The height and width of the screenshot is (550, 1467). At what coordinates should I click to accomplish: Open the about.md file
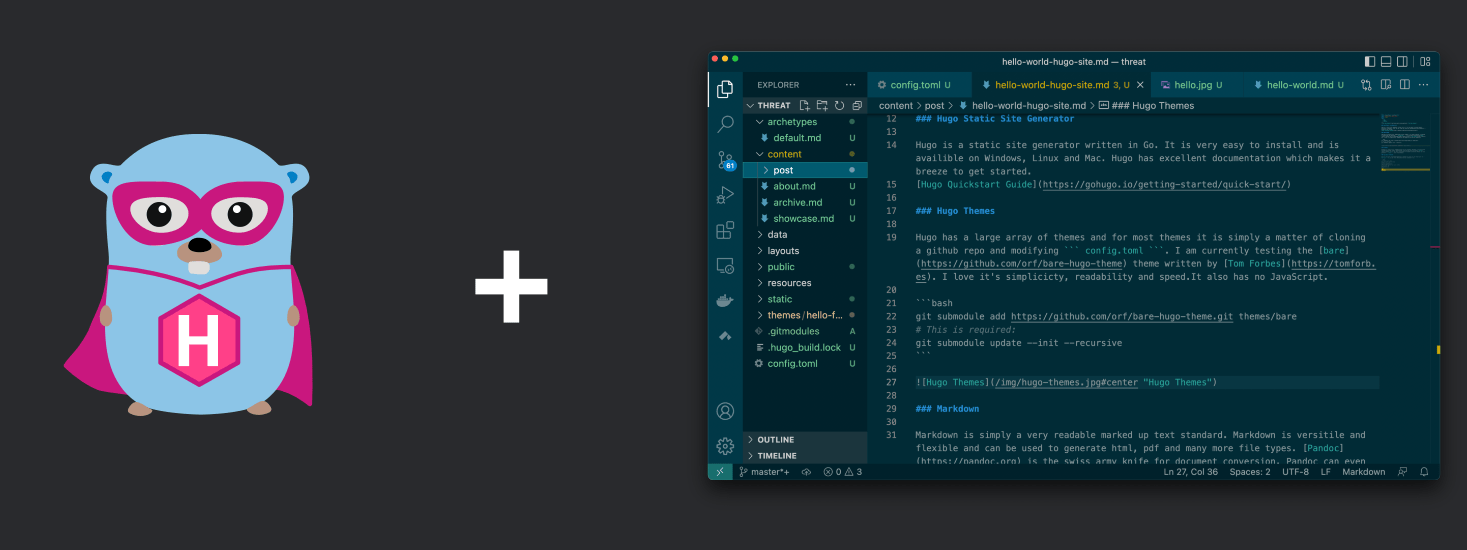coord(805,186)
